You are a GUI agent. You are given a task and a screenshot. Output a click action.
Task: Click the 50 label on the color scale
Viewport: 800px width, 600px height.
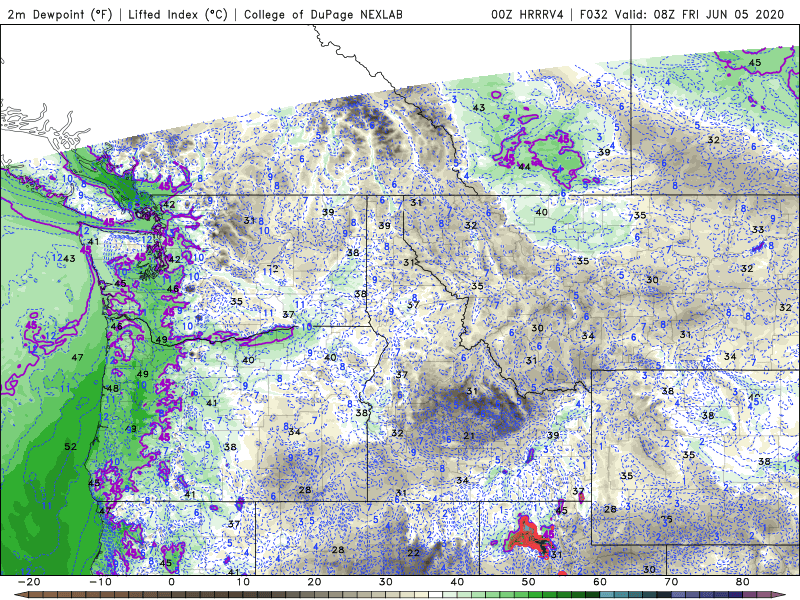[529, 582]
